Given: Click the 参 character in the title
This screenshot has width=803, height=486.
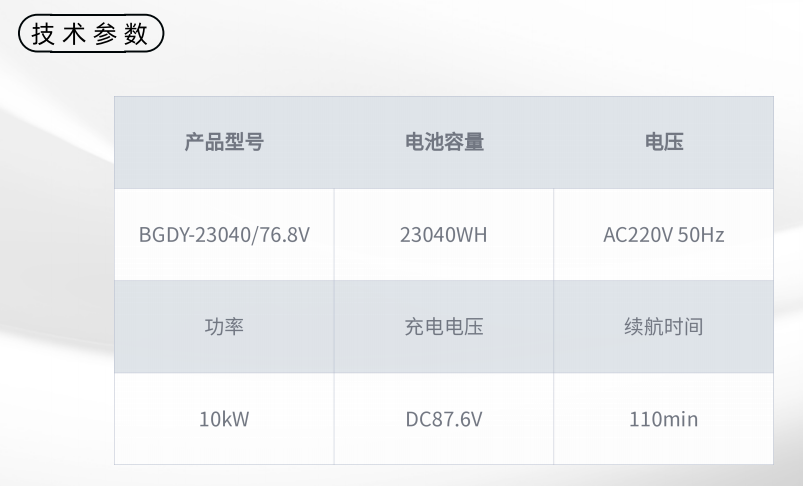Looking at the screenshot, I should [105, 34].
